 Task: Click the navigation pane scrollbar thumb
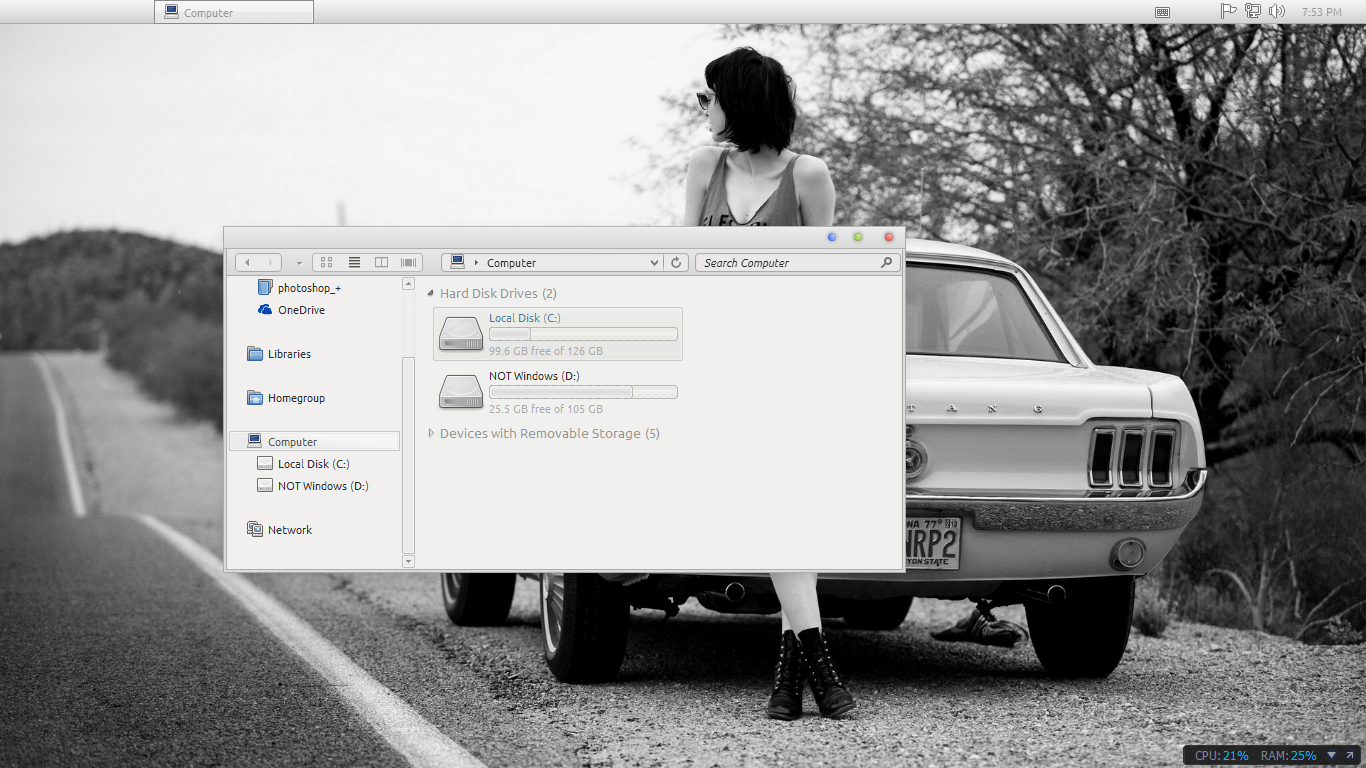pyautogui.click(x=408, y=455)
